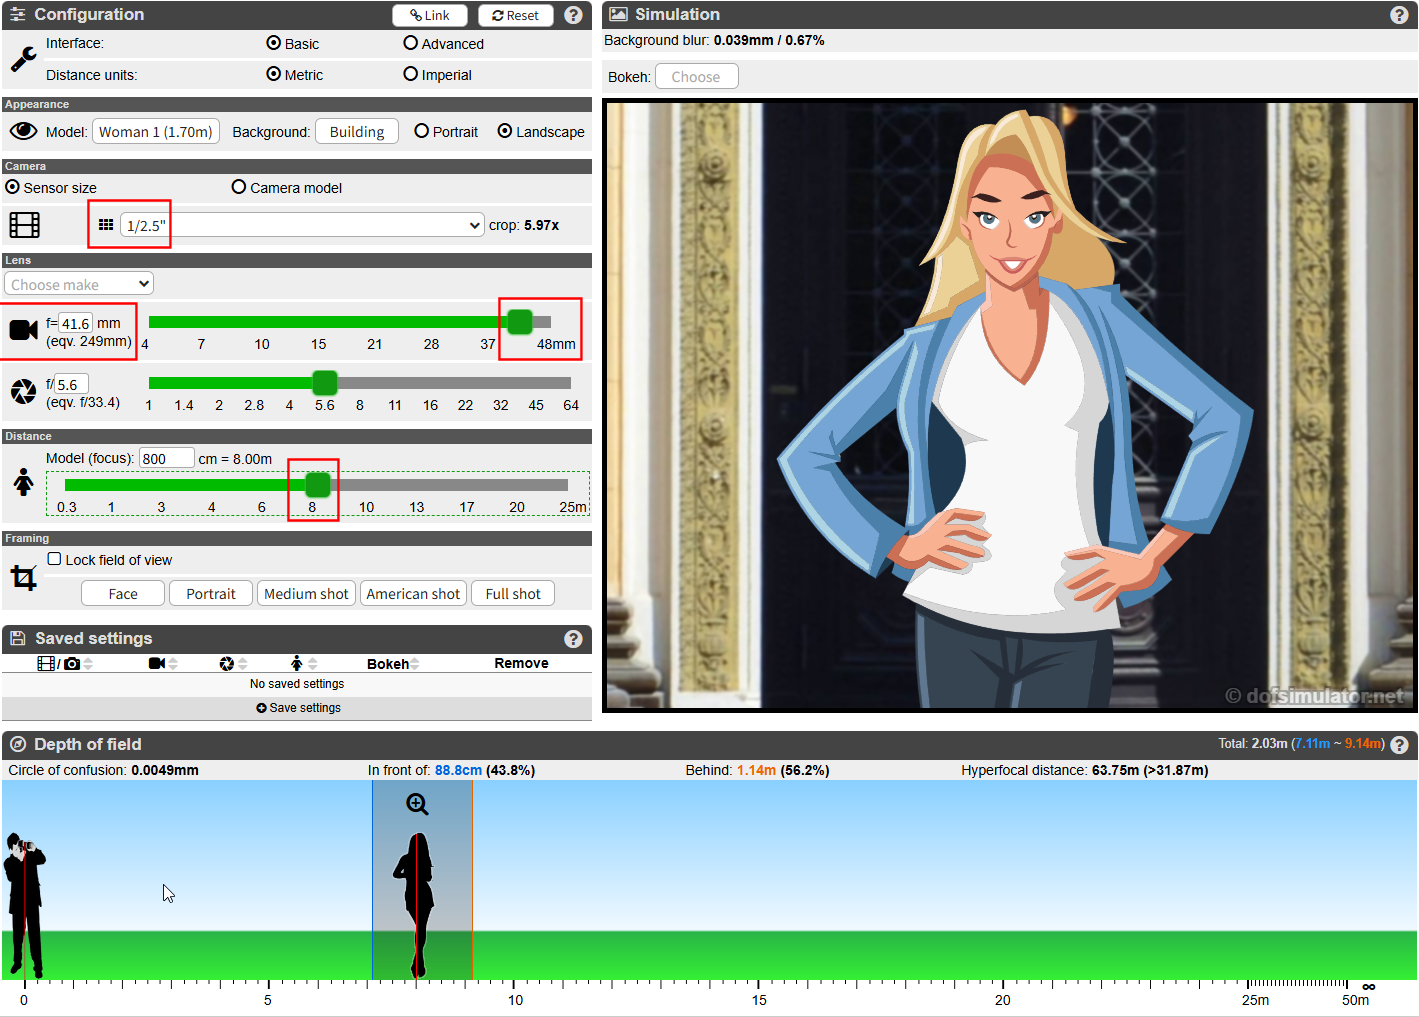Image resolution: width=1419 pixels, height=1017 pixels.
Task: Click the video camera focal length icon
Action: [x=24, y=330]
